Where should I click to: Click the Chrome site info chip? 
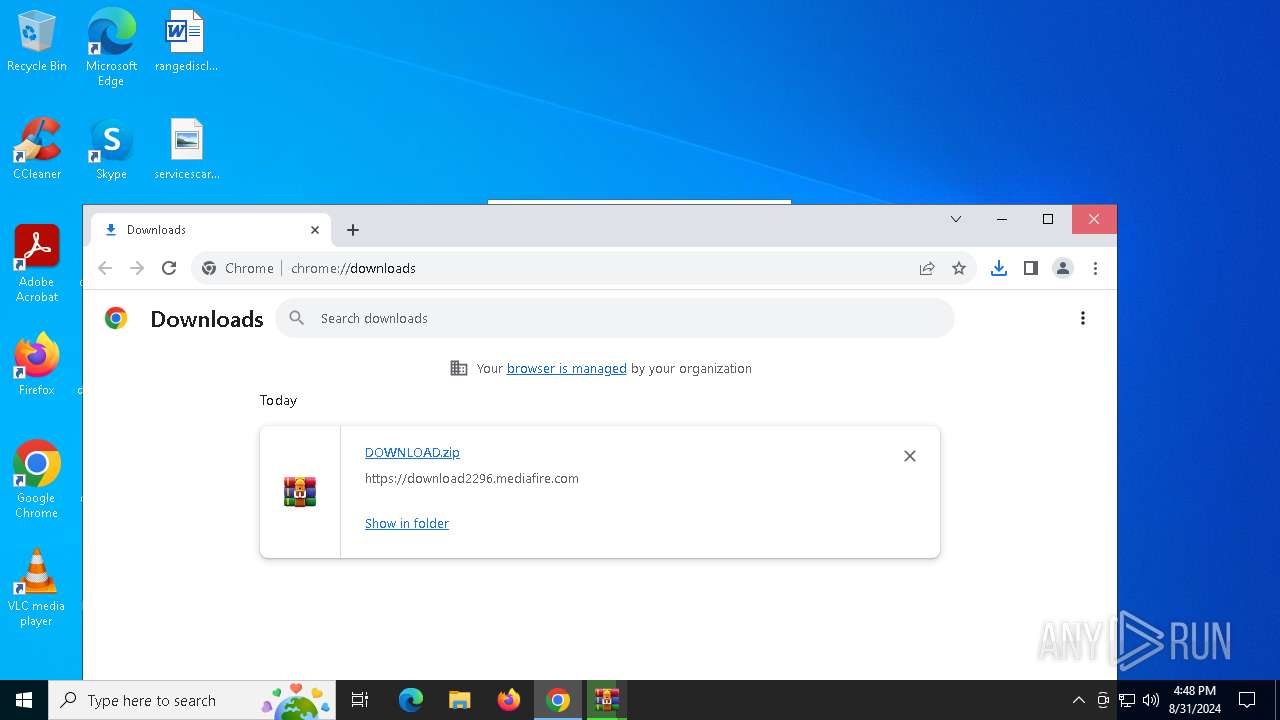pos(238,268)
